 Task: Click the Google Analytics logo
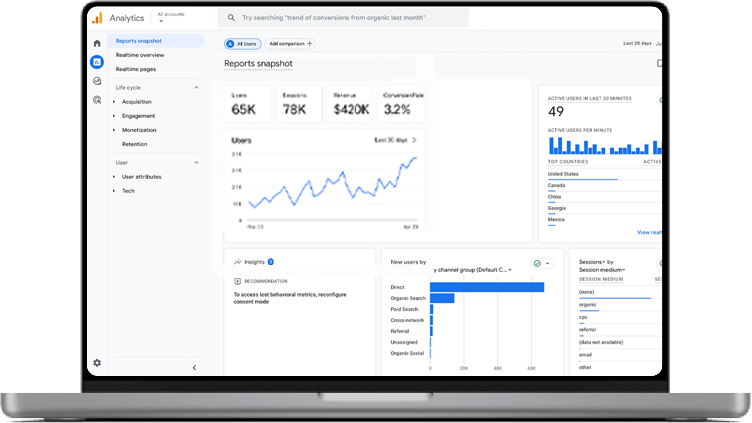[97, 18]
